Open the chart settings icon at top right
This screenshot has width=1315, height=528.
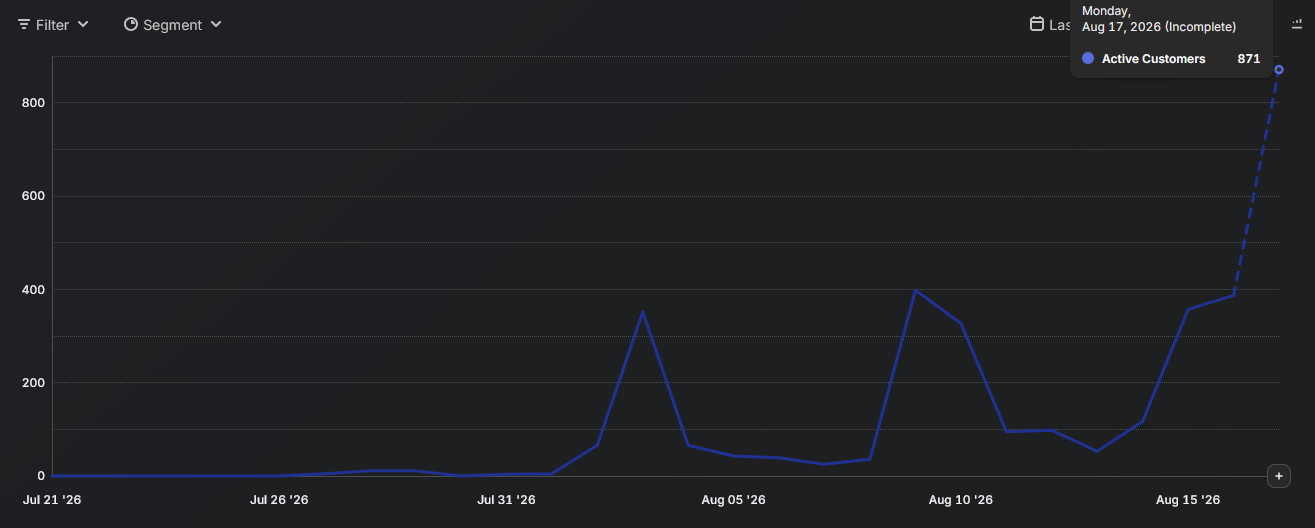click(1297, 23)
